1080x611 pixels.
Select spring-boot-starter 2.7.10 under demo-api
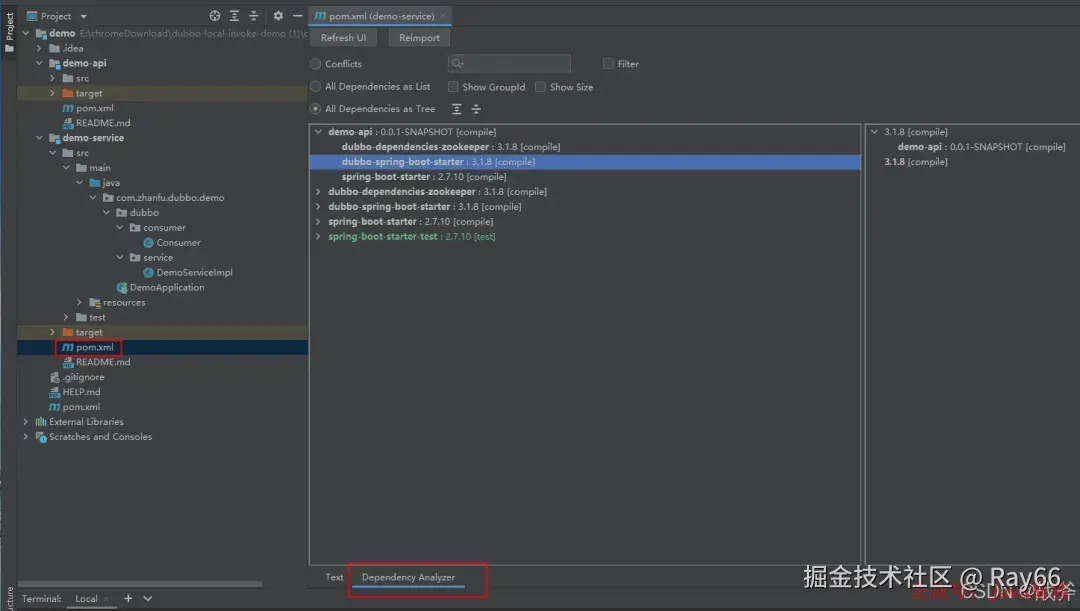(x=424, y=177)
